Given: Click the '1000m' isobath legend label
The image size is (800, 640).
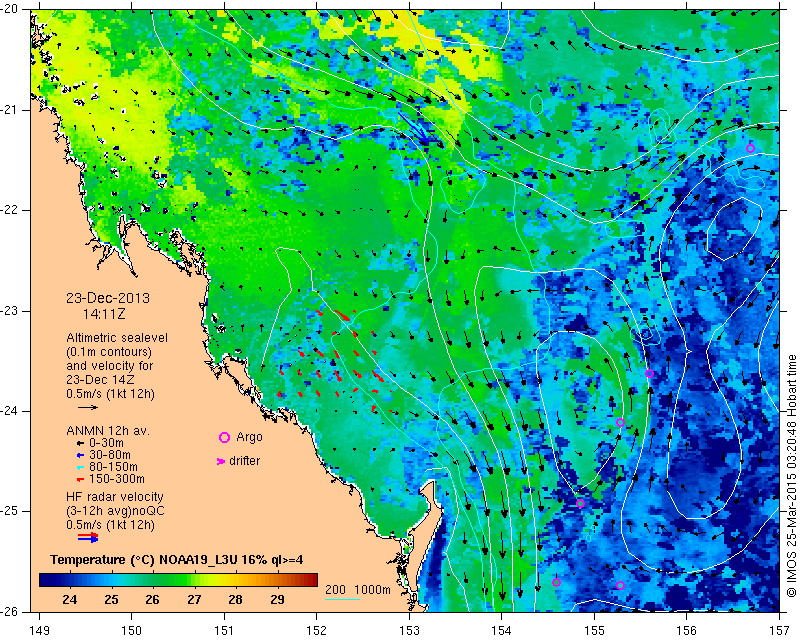Looking at the screenshot, I should point(372,590).
